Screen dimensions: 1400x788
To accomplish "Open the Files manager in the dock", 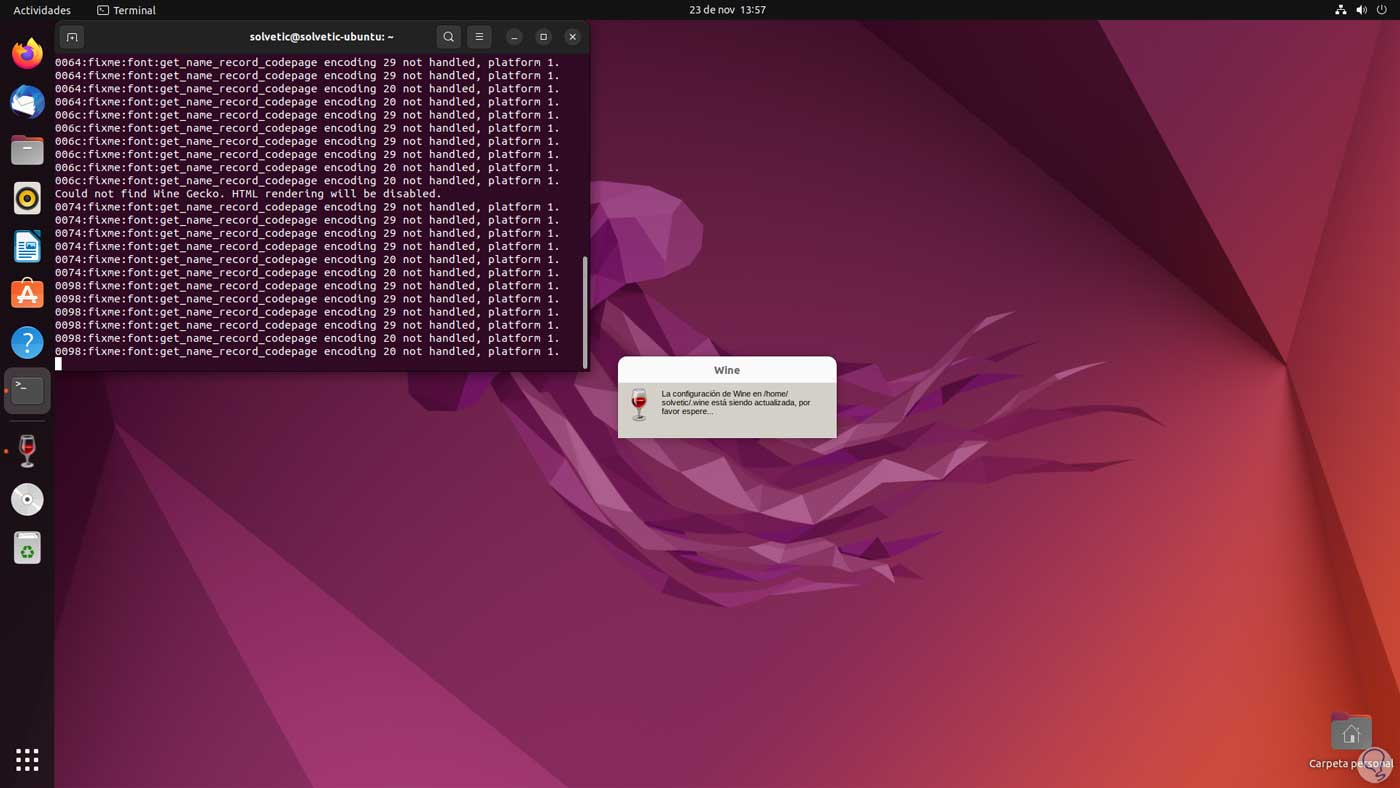I will pyautogui.click(x=27, y=150).
